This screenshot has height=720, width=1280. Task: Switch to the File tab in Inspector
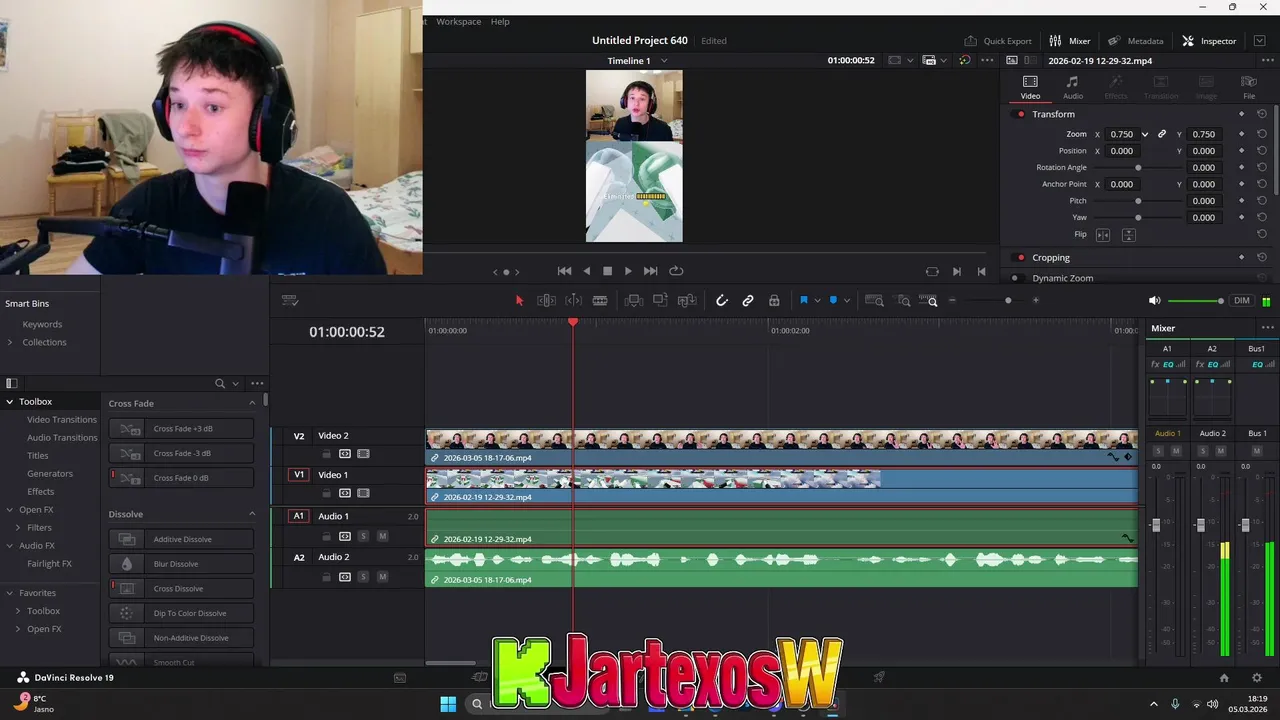1249,87
